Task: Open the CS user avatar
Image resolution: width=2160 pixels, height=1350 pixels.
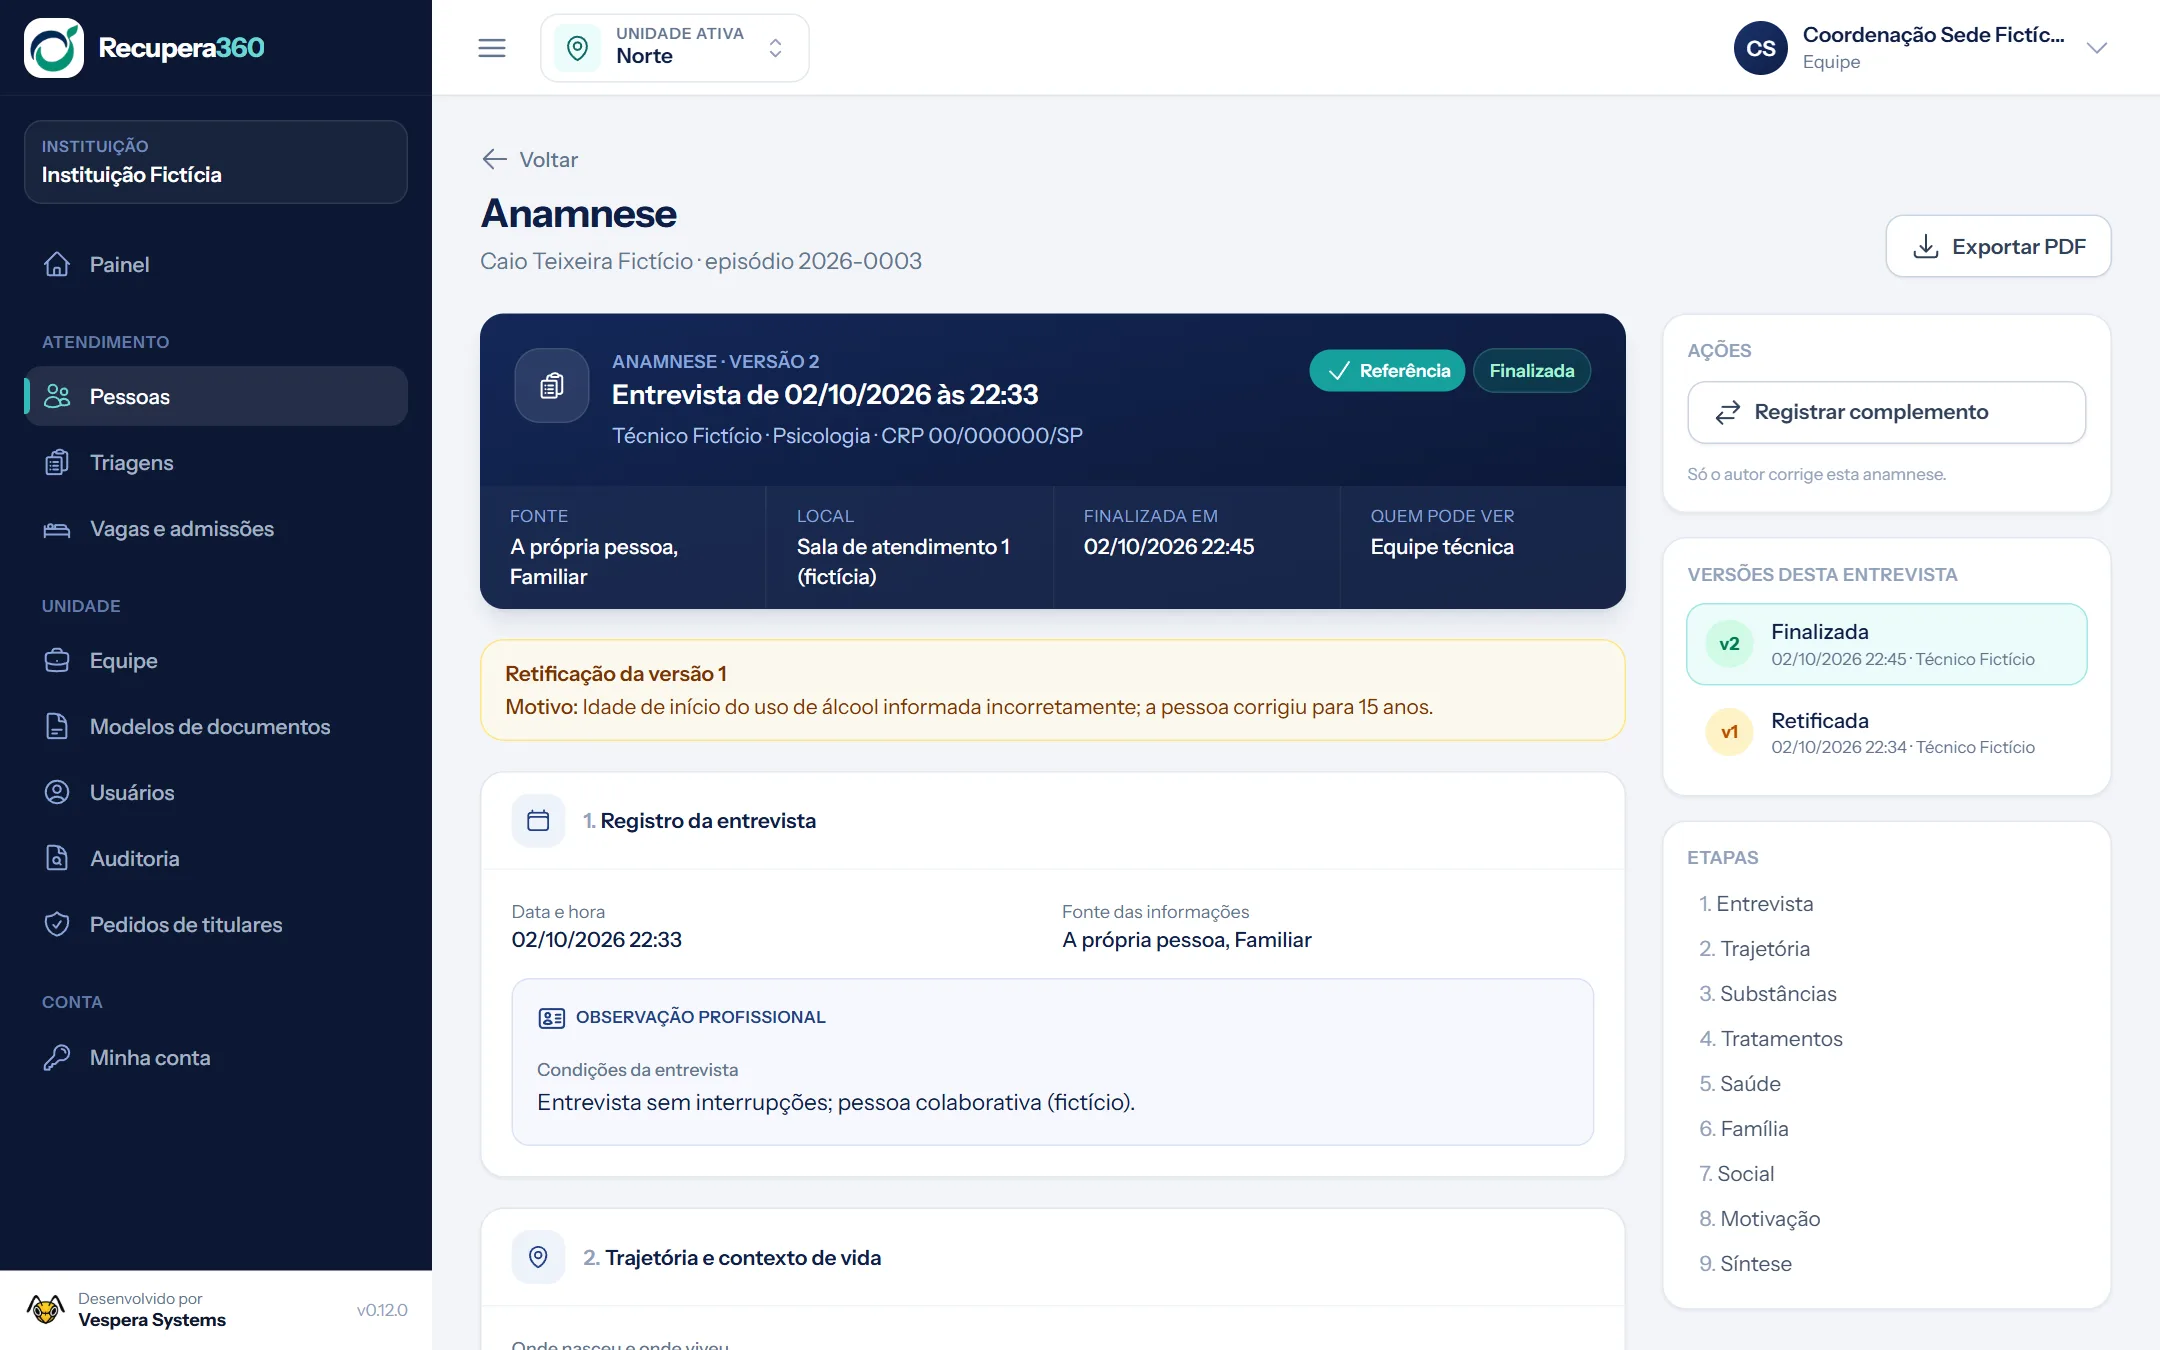Action: point(1760,48)
